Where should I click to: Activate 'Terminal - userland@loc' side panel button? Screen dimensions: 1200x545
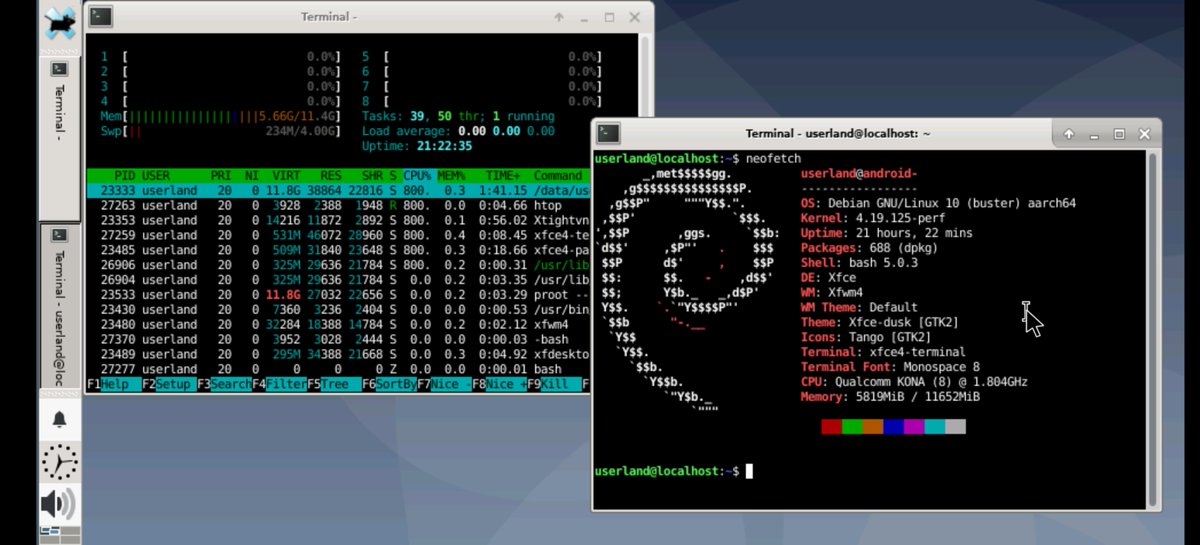click(60, 308)
